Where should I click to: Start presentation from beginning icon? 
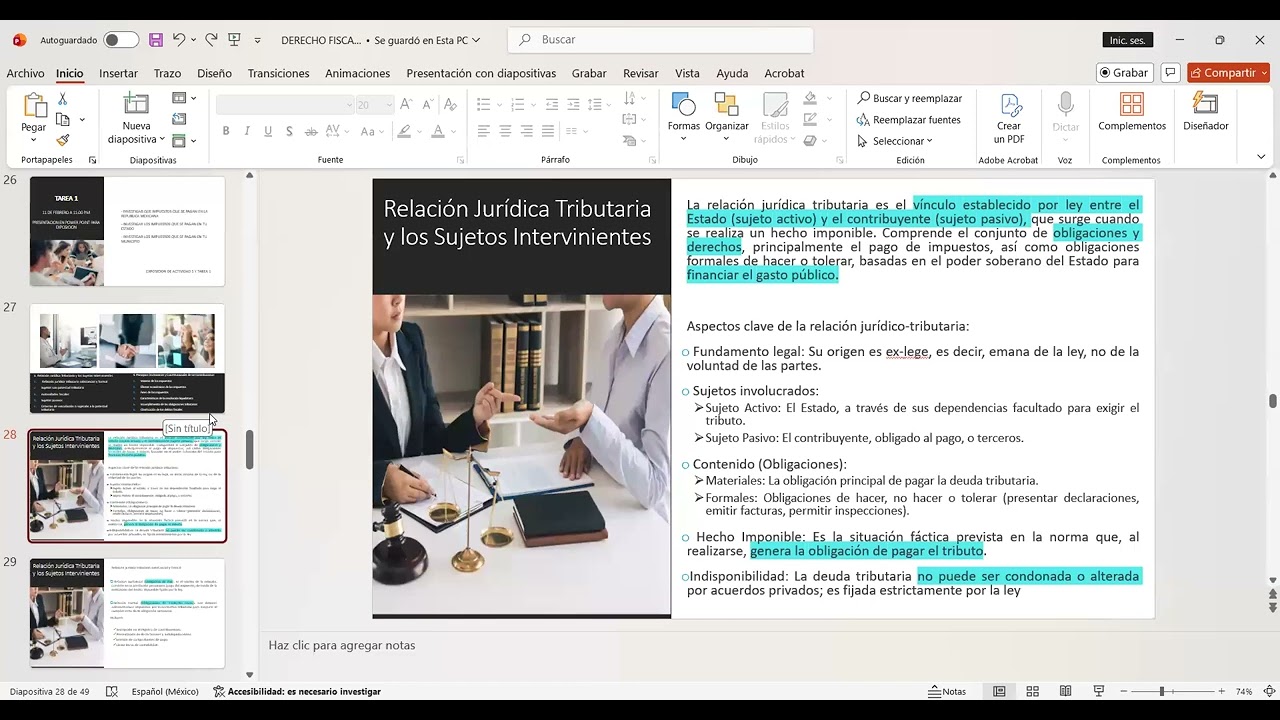[x=235, y=40]
